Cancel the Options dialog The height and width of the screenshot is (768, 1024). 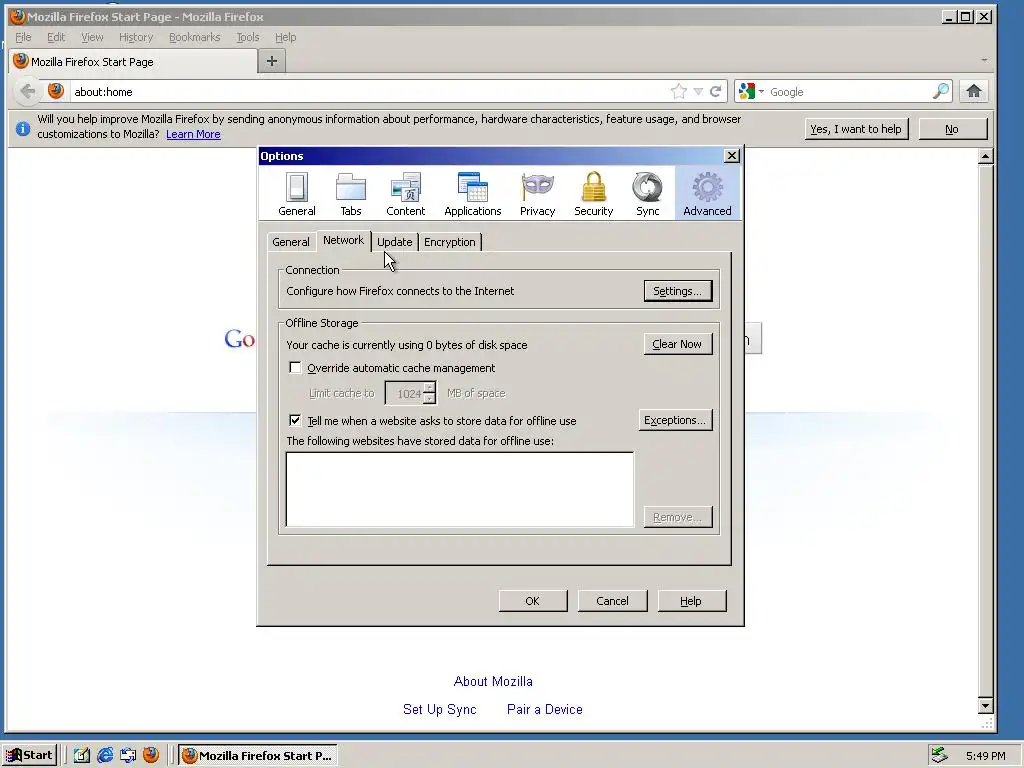(613, 601)
